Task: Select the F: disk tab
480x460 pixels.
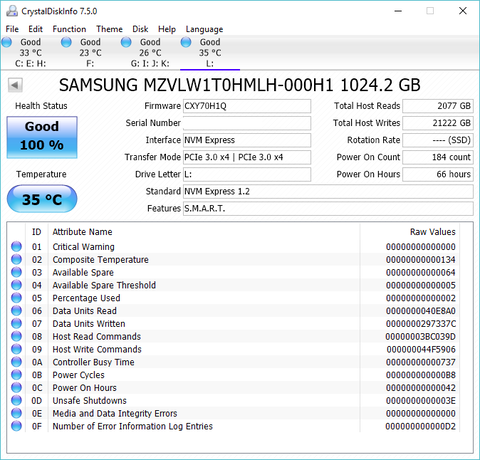Action: (x=90, y=52)
